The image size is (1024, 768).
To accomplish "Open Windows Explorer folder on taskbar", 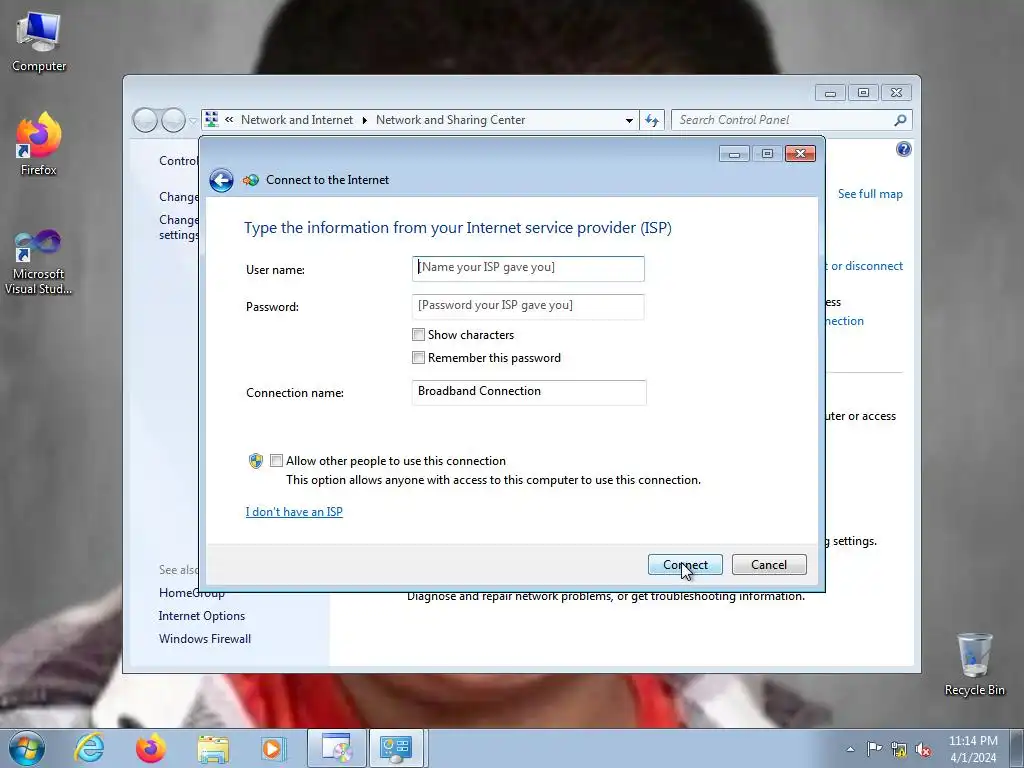I will pos(213,748).
